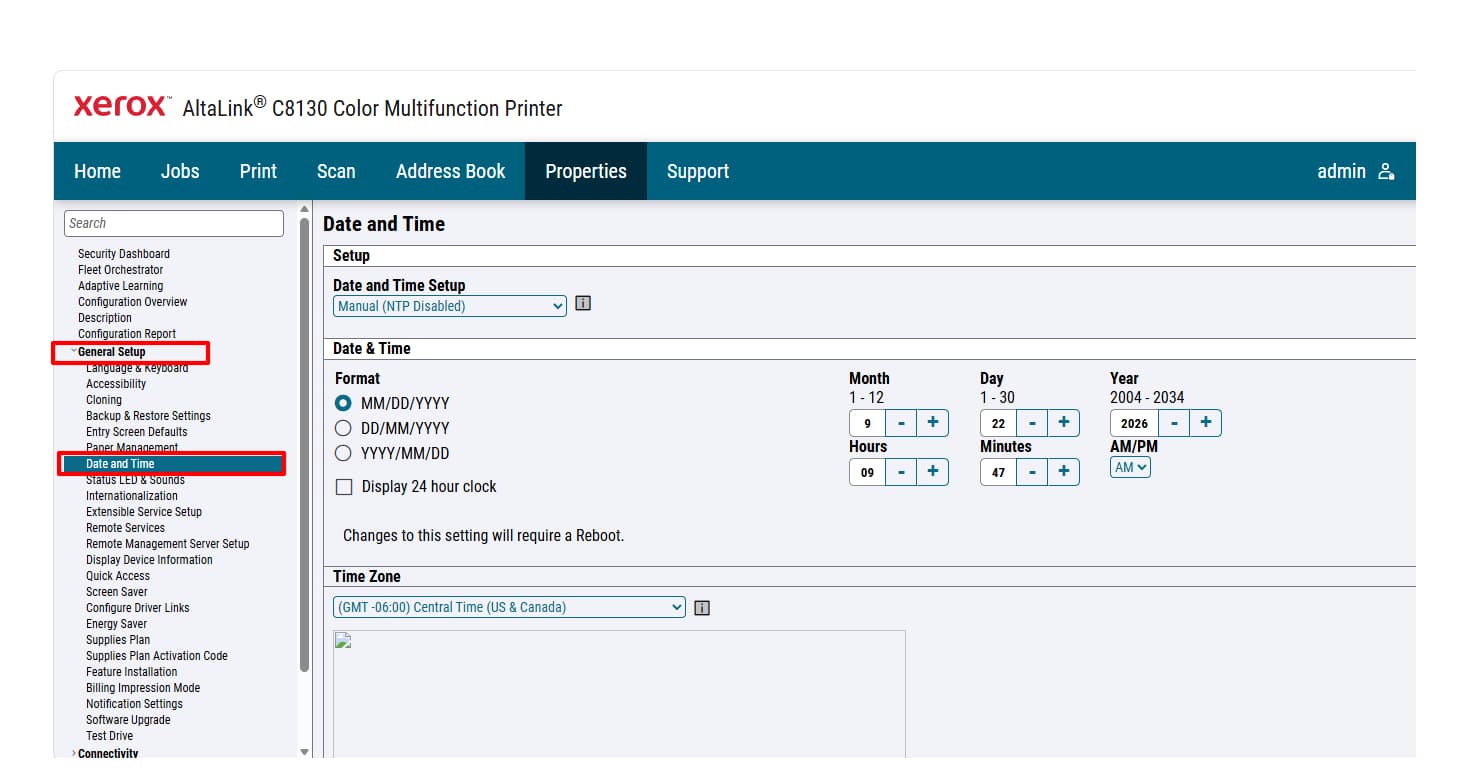1482x780 pixels.
Task: Open Accessibility settings link
Action: click(x=116, y=384)
